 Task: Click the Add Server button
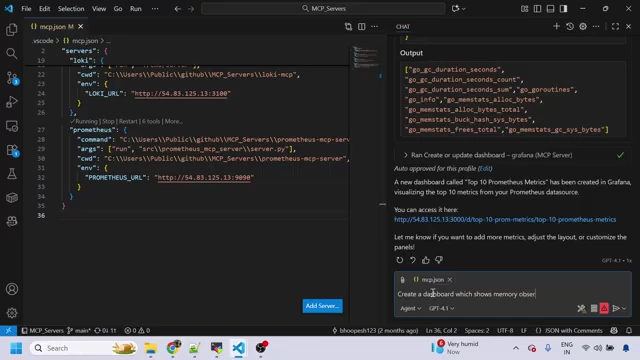coord(322,306)
